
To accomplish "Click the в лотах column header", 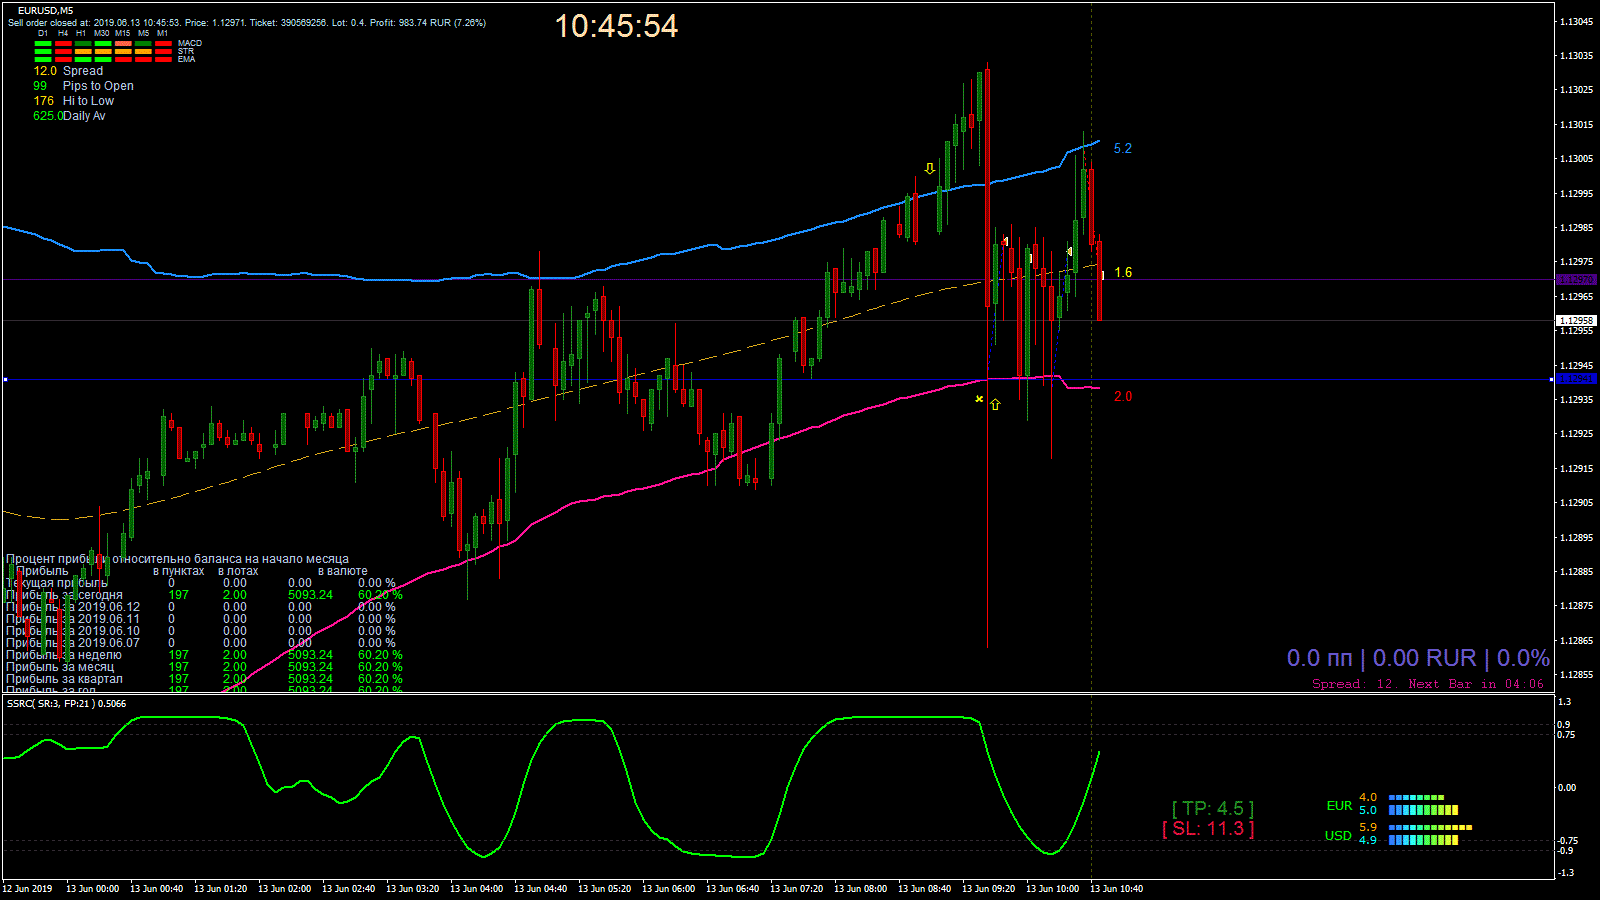I will (x=238, y=571).
